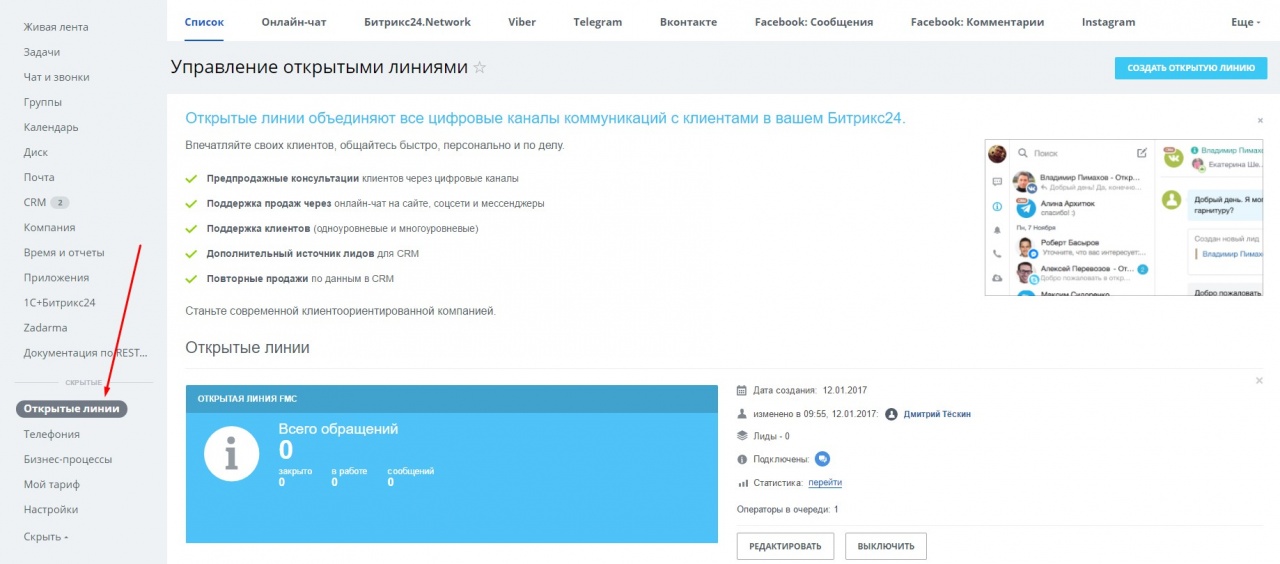
Task: Open 1С+Битрикс24 menu item
Action: pyautogui.click(x=60, y=302)
